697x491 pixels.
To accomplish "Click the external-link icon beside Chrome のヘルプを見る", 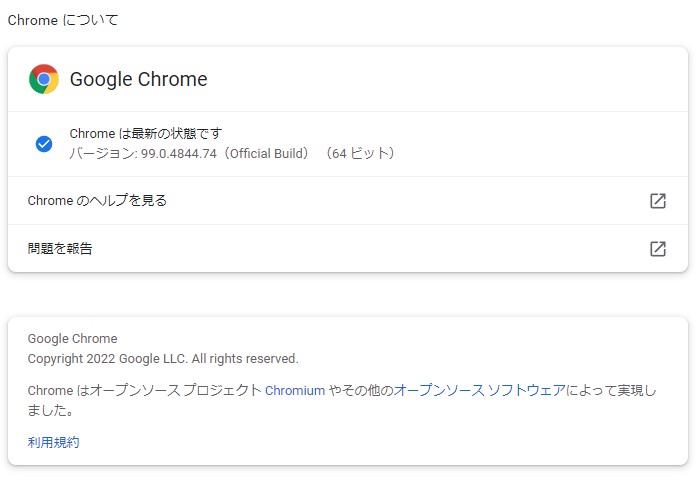I will click(x=657, y=201).
